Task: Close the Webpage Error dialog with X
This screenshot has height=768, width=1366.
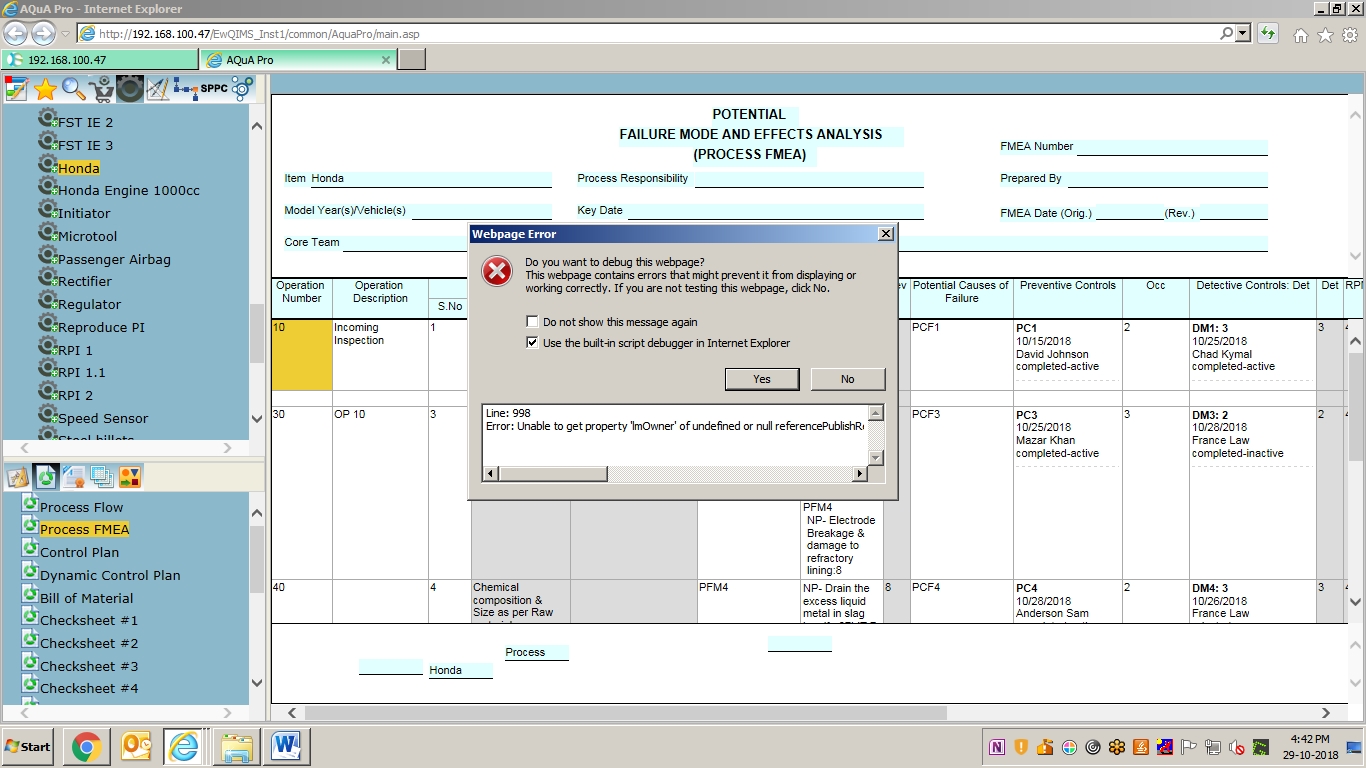Action: (885, 234)
